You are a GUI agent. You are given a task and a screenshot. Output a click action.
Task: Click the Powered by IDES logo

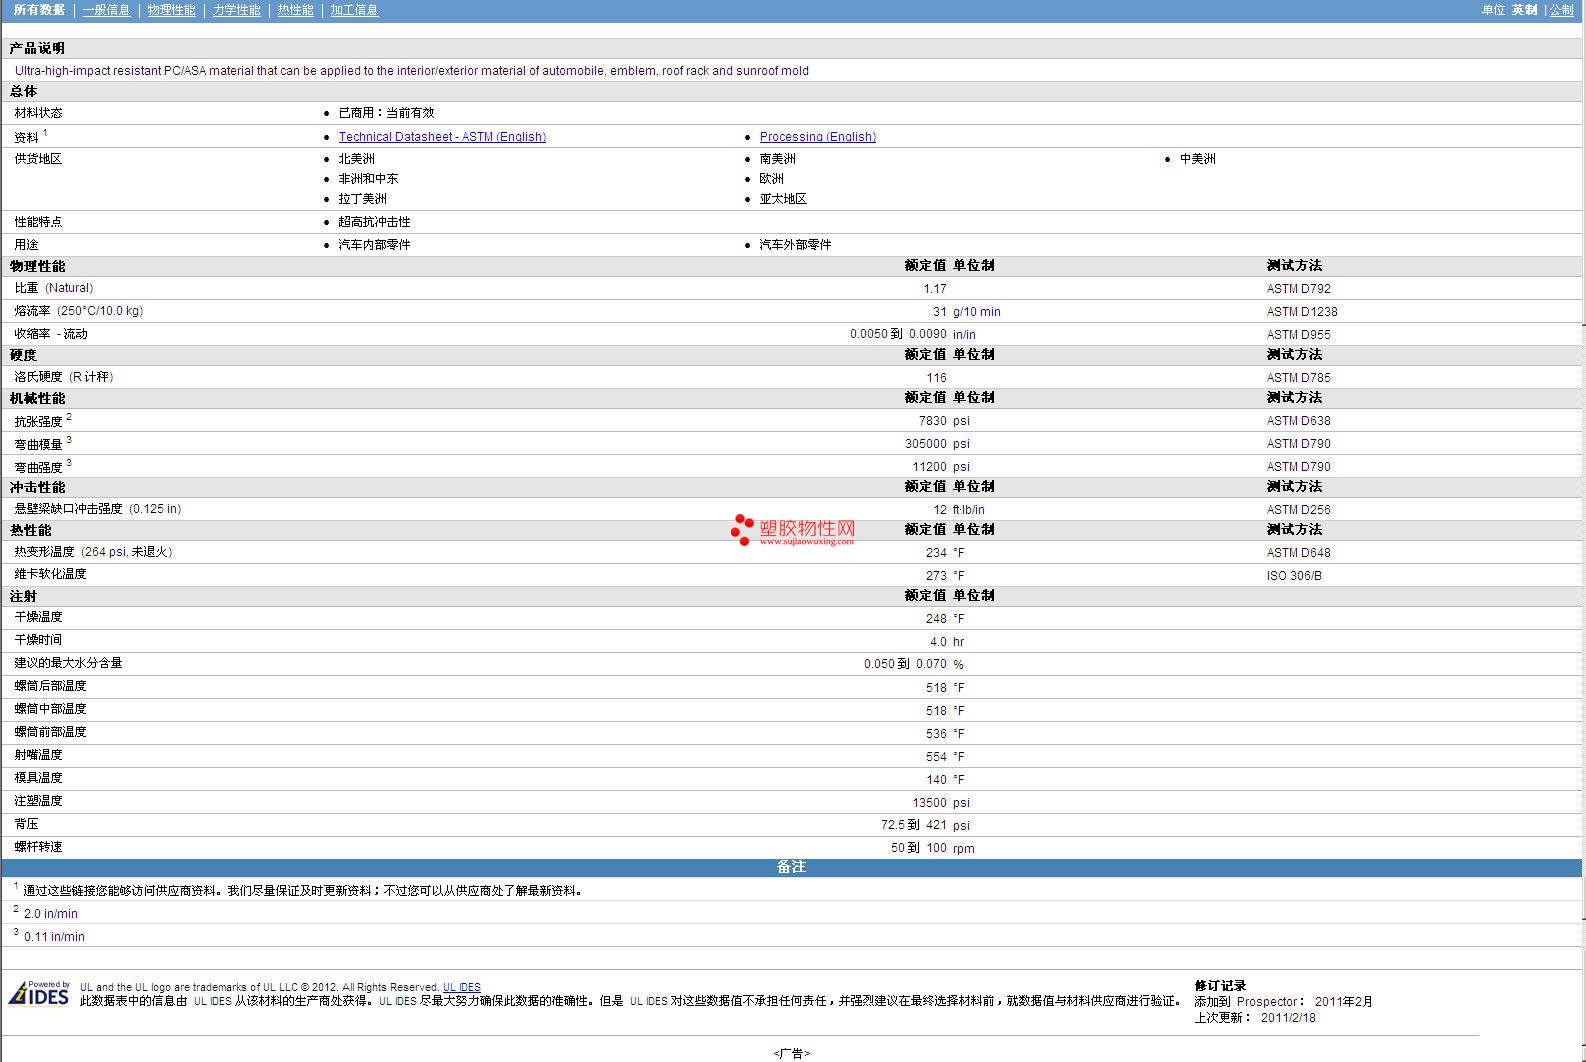pos(39,993)
